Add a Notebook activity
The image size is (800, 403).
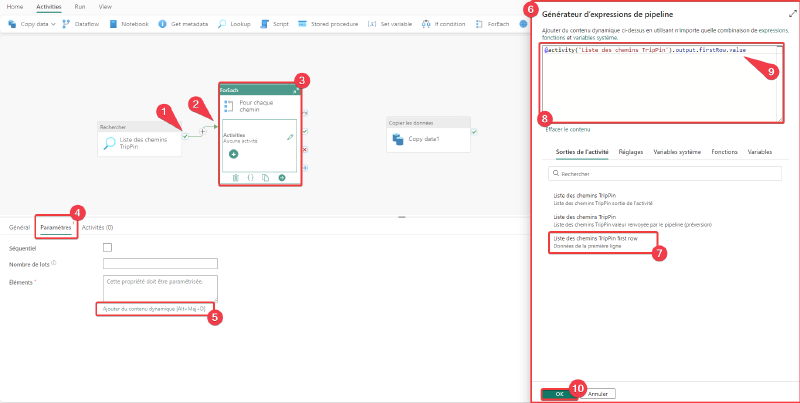(x=129, y=24)
